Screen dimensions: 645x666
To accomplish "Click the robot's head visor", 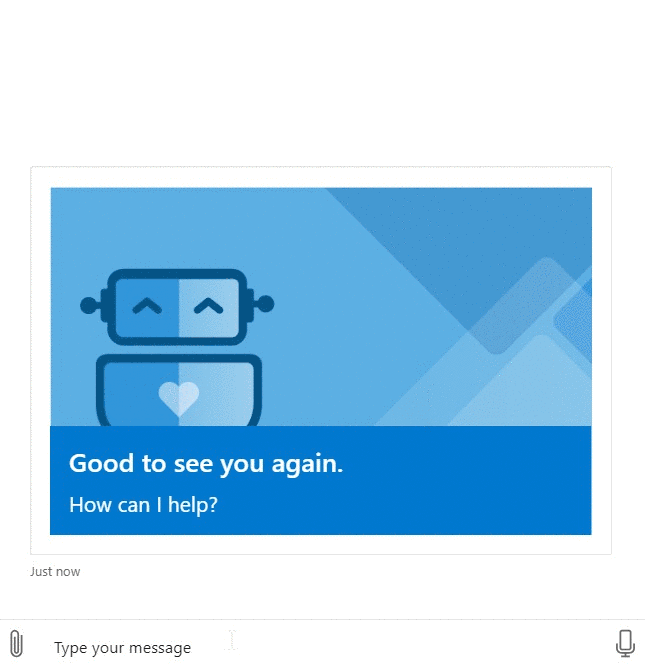I will 177,307.
